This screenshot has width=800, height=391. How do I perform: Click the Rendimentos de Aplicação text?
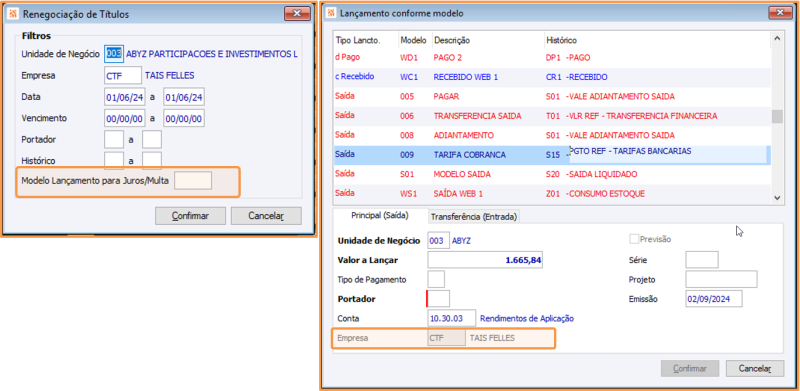527,319
